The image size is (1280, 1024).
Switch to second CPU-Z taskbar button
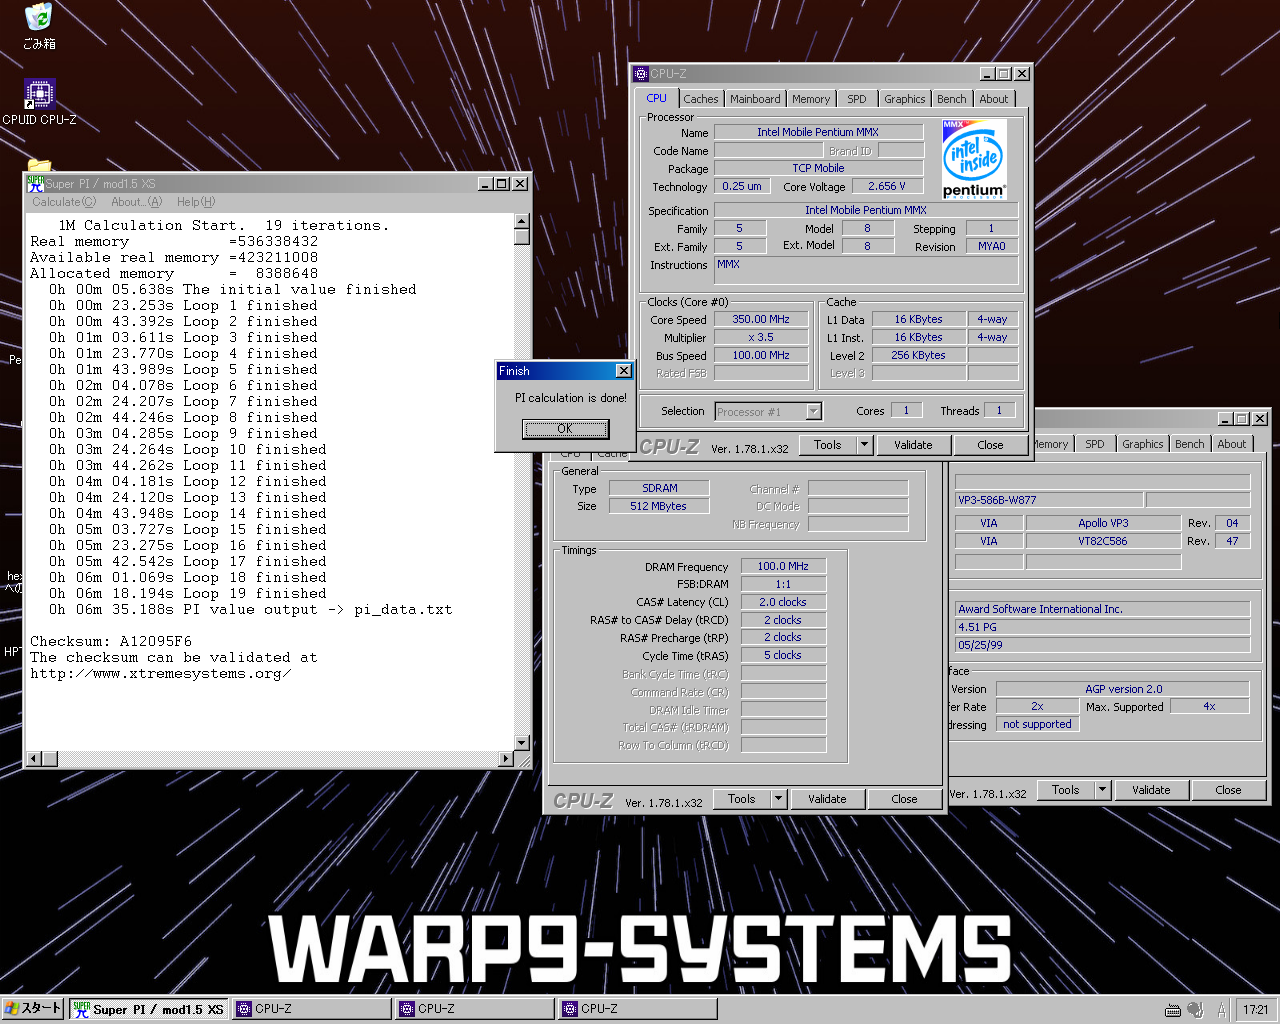(475, 1009)
